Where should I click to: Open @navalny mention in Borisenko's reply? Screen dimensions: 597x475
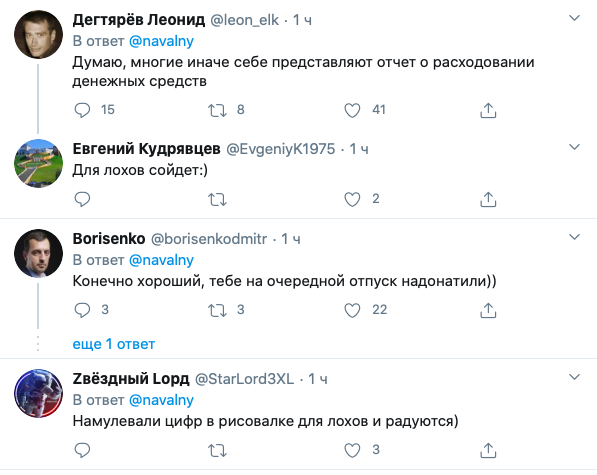click(x=161, y=260)
